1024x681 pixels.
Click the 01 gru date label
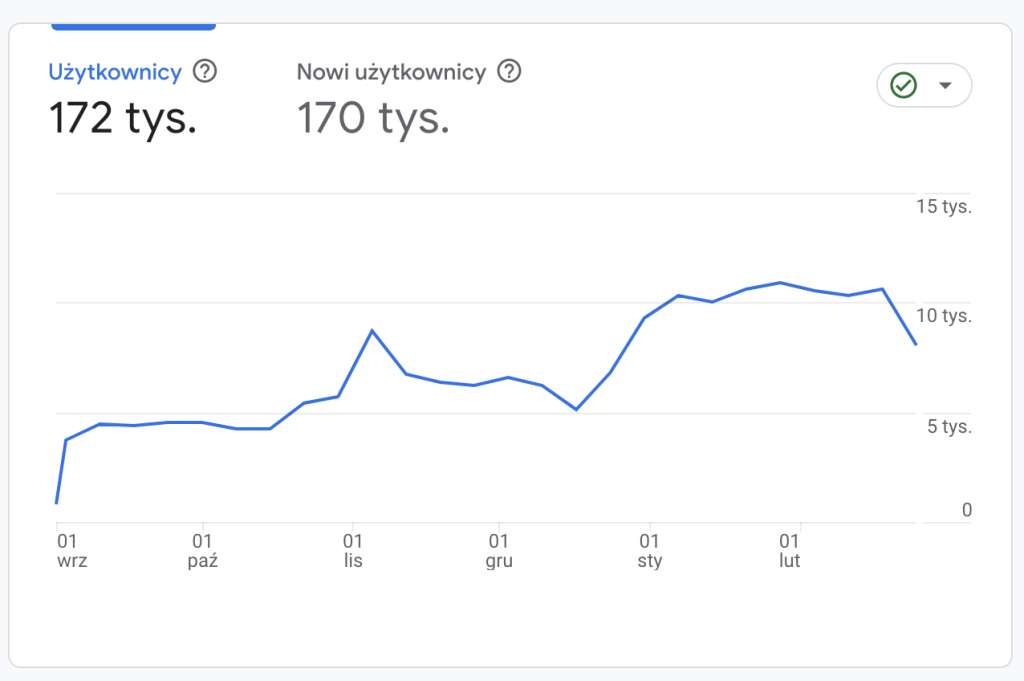point(499,551)
